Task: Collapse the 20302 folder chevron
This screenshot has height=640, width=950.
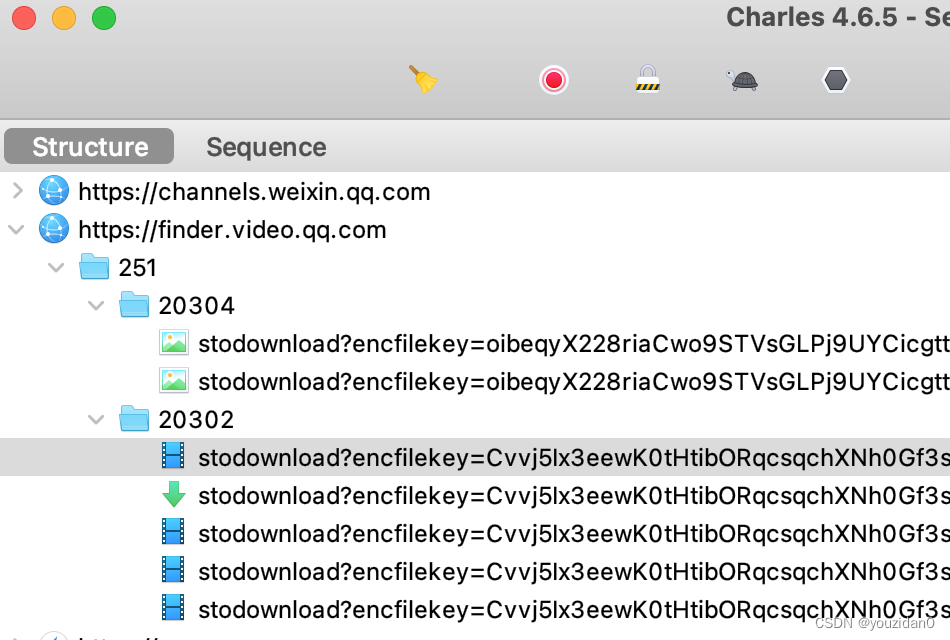Action: pyautogui.click(x=96, y=419)
